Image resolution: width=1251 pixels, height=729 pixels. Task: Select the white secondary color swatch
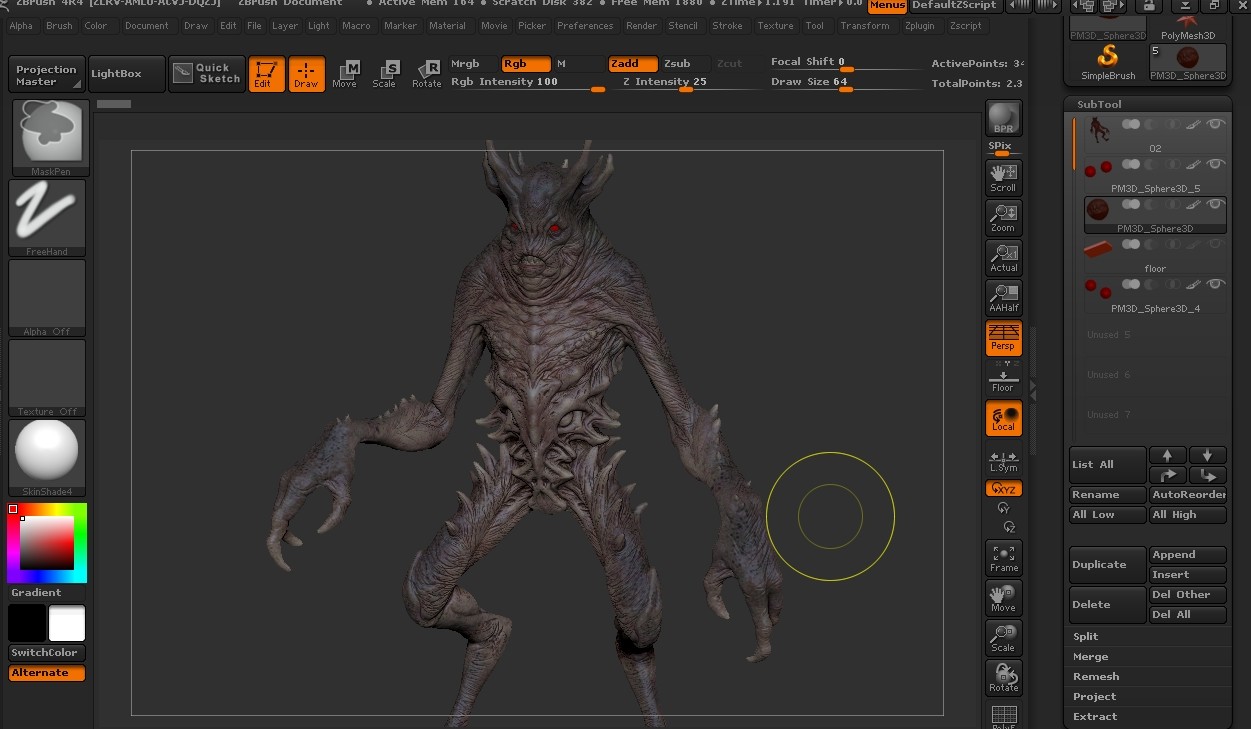click(67, 623)
